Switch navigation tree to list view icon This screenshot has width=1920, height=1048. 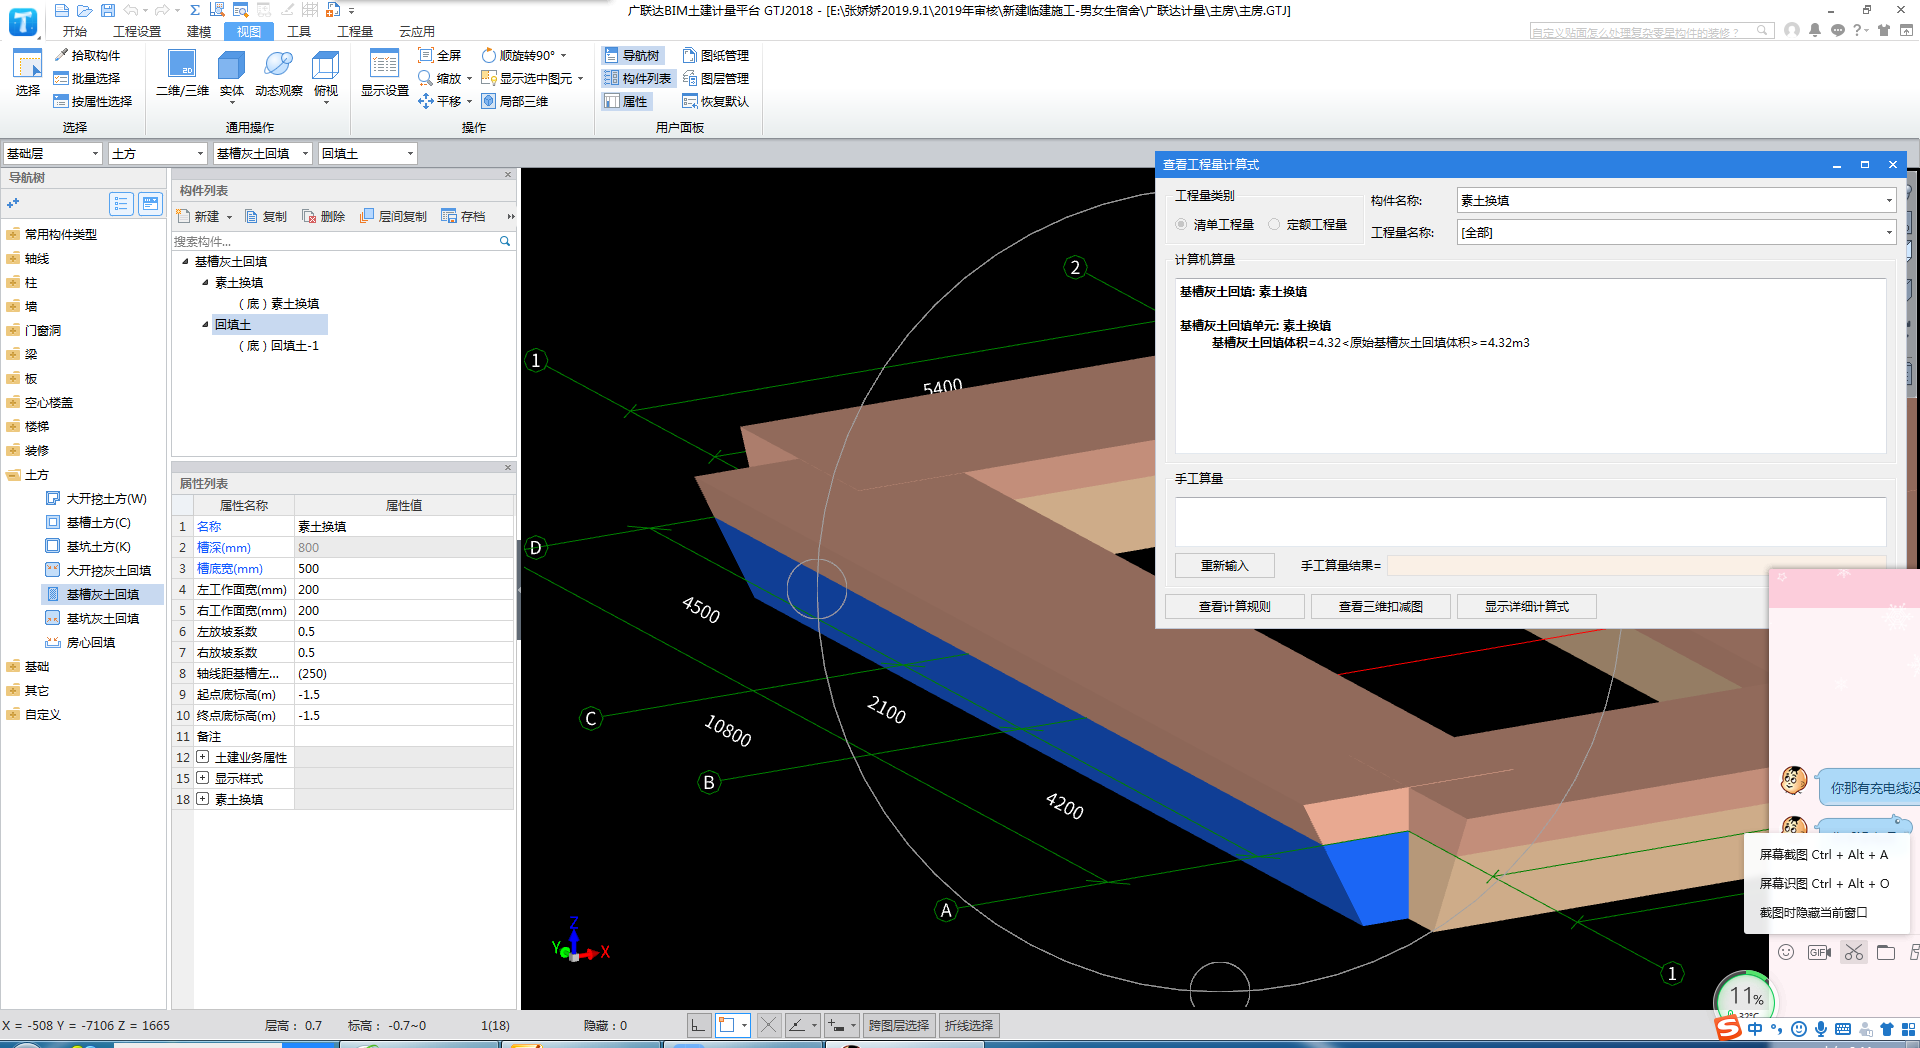tap(121, 204)
